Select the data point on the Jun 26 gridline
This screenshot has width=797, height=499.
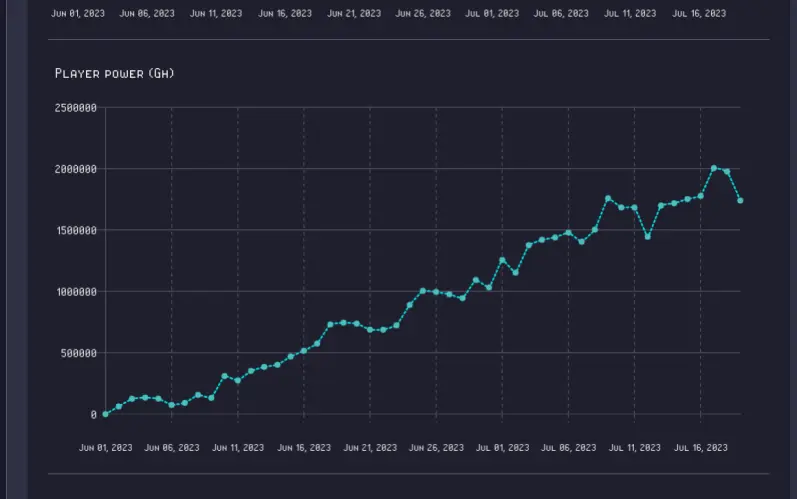(x=436, y=292)
